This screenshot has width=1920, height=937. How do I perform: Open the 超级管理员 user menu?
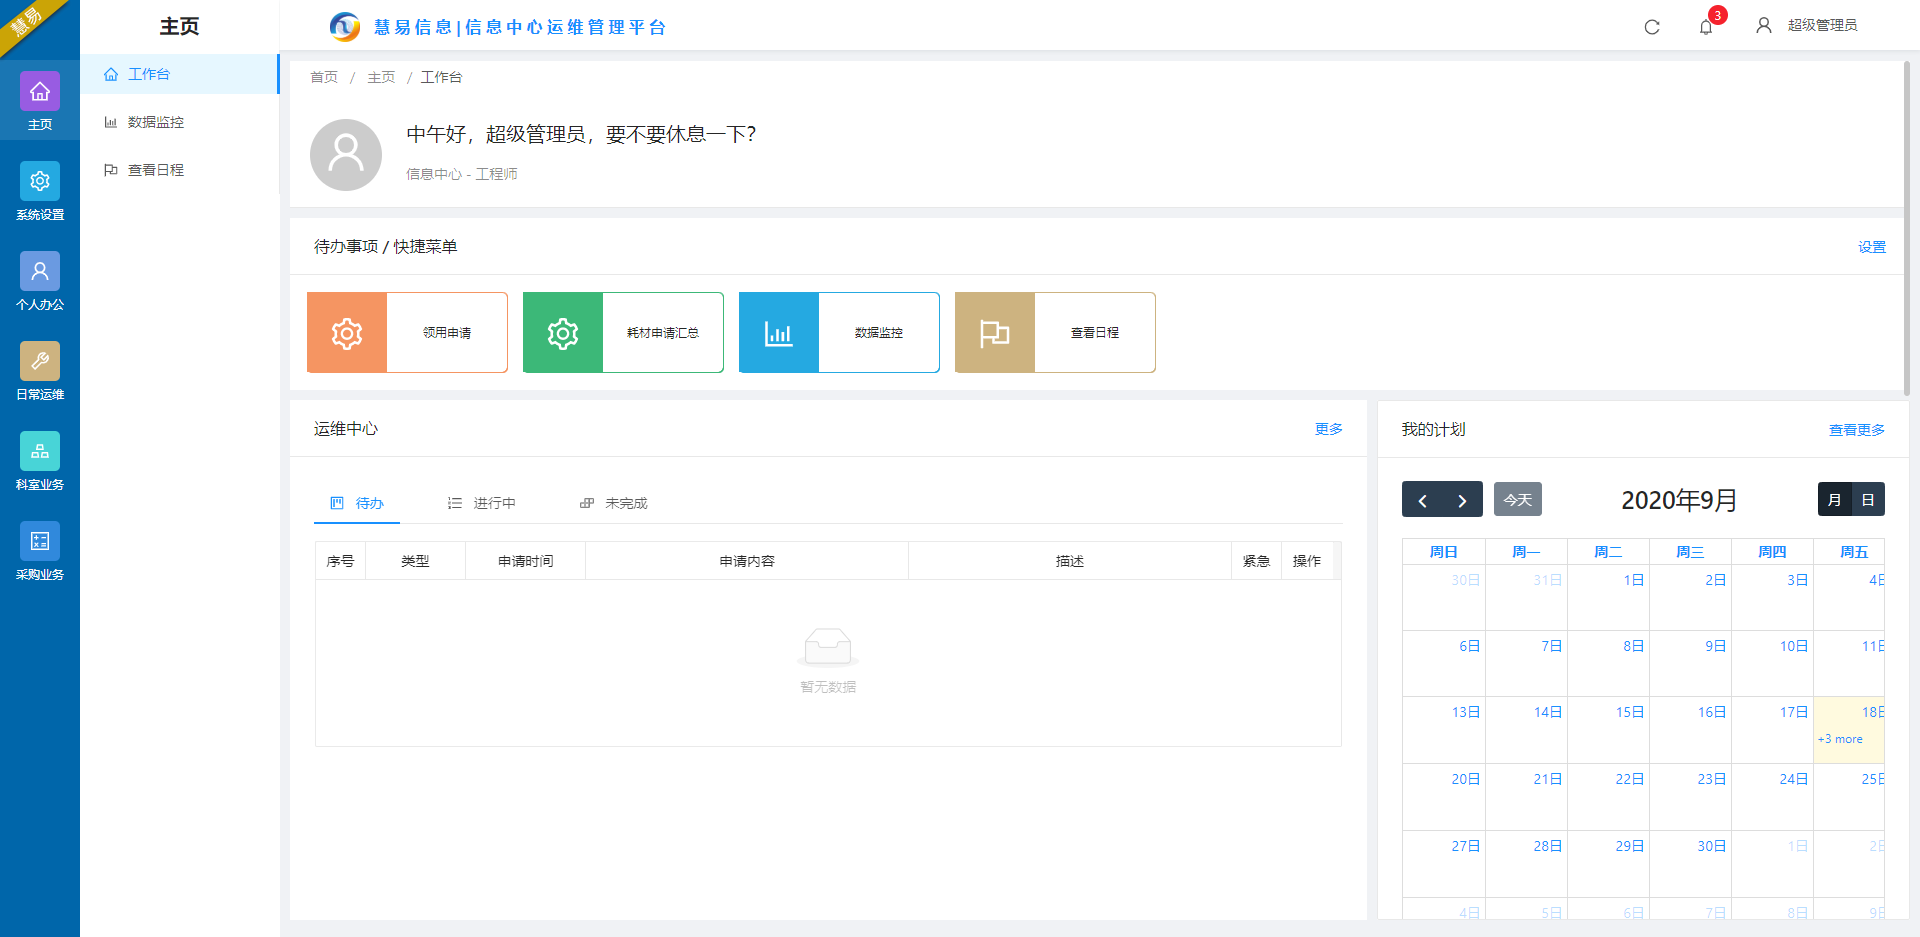[1808, 26]
